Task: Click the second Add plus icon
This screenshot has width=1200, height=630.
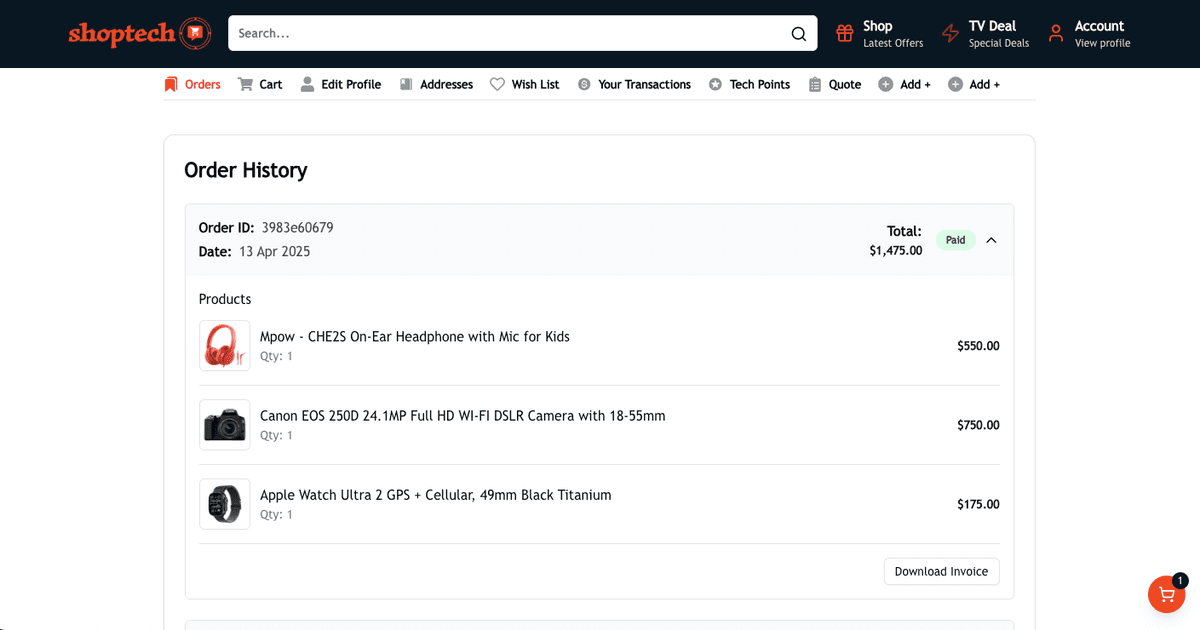Action: (955, 84)
